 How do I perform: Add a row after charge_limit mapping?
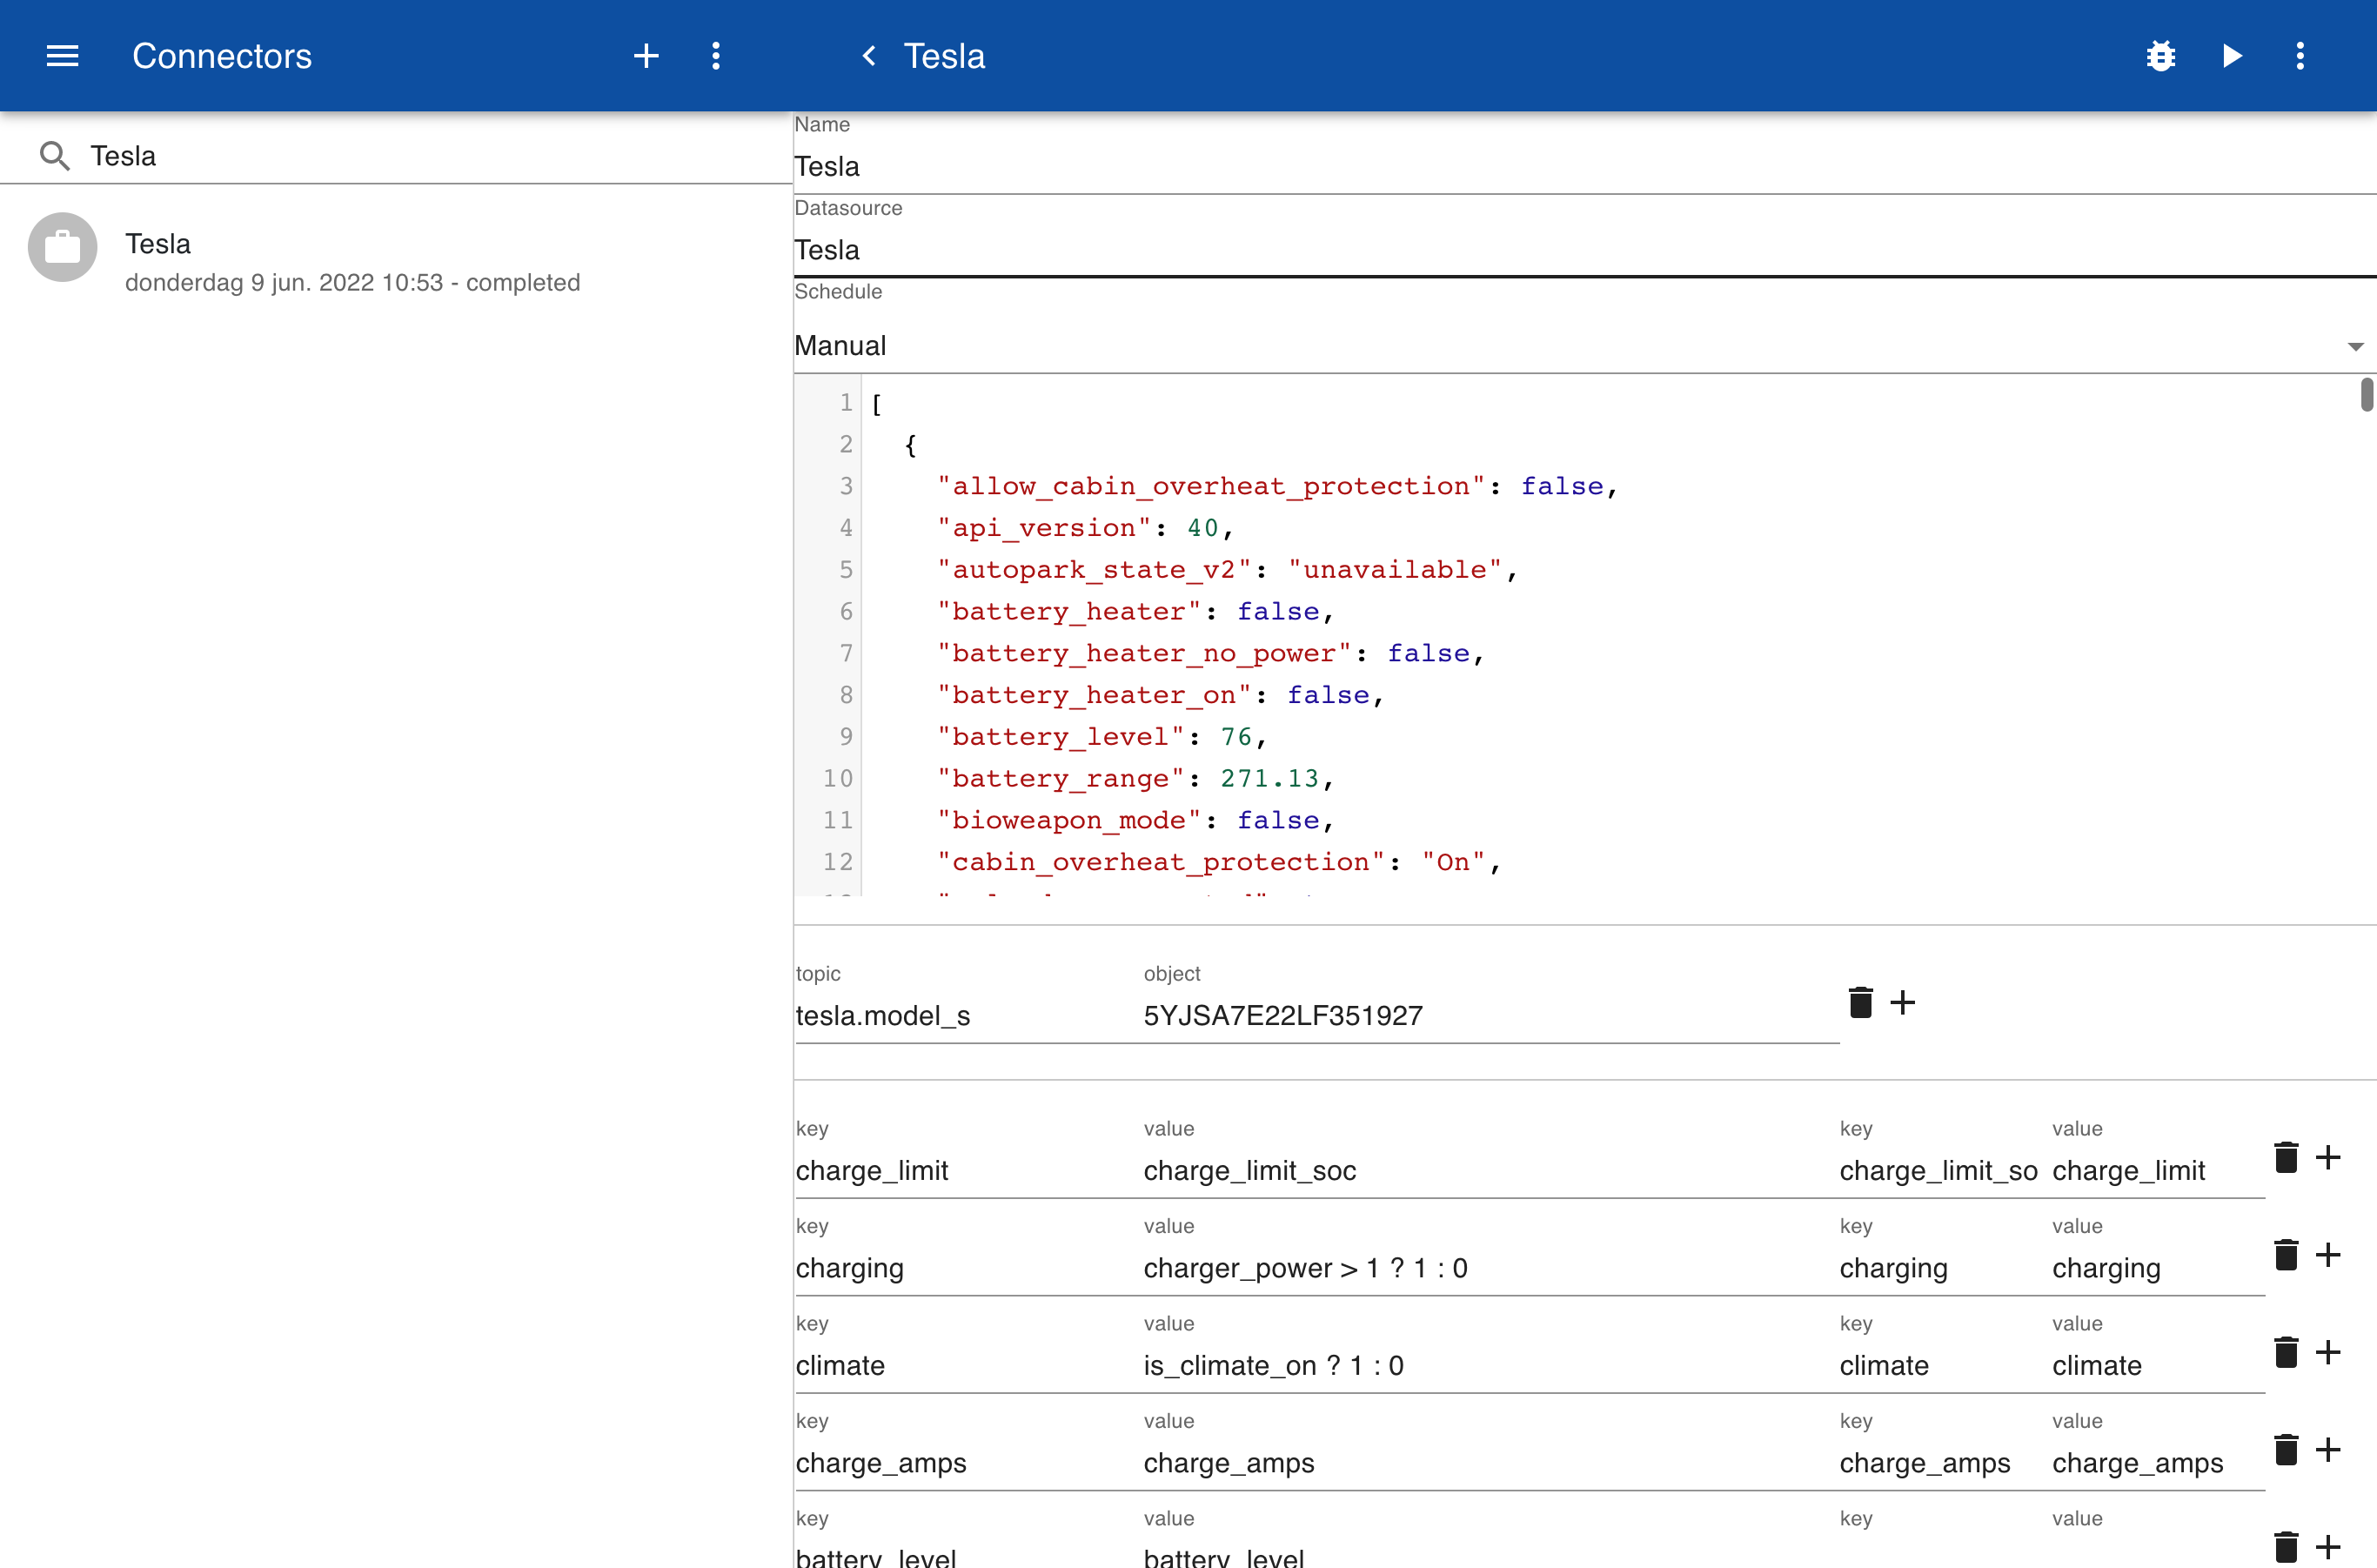tap(2328, 1157)
